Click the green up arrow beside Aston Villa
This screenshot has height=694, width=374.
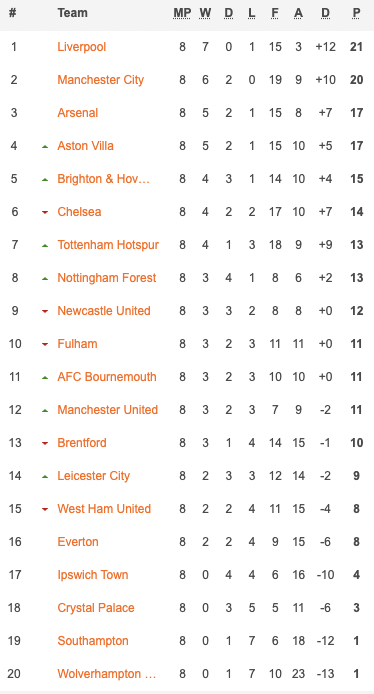[45, 147]
